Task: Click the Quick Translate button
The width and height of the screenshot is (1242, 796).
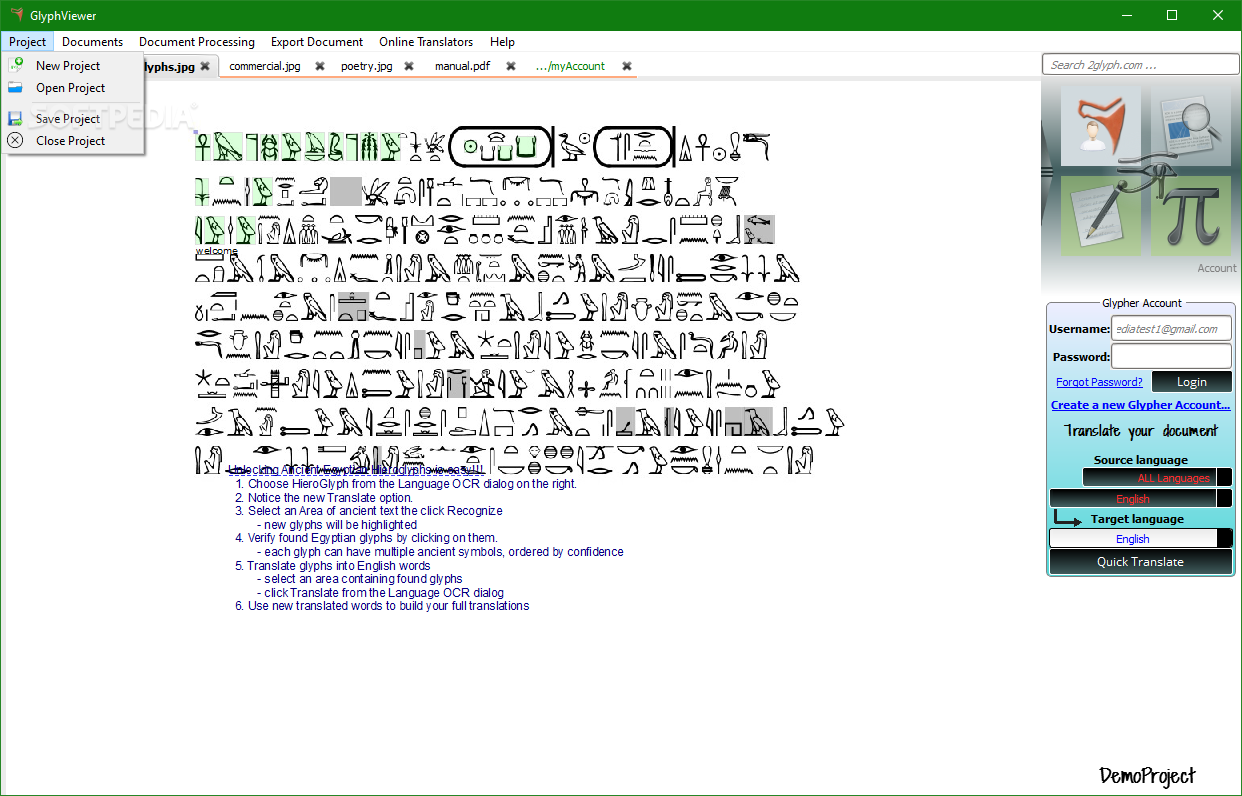Action: 1140,561
